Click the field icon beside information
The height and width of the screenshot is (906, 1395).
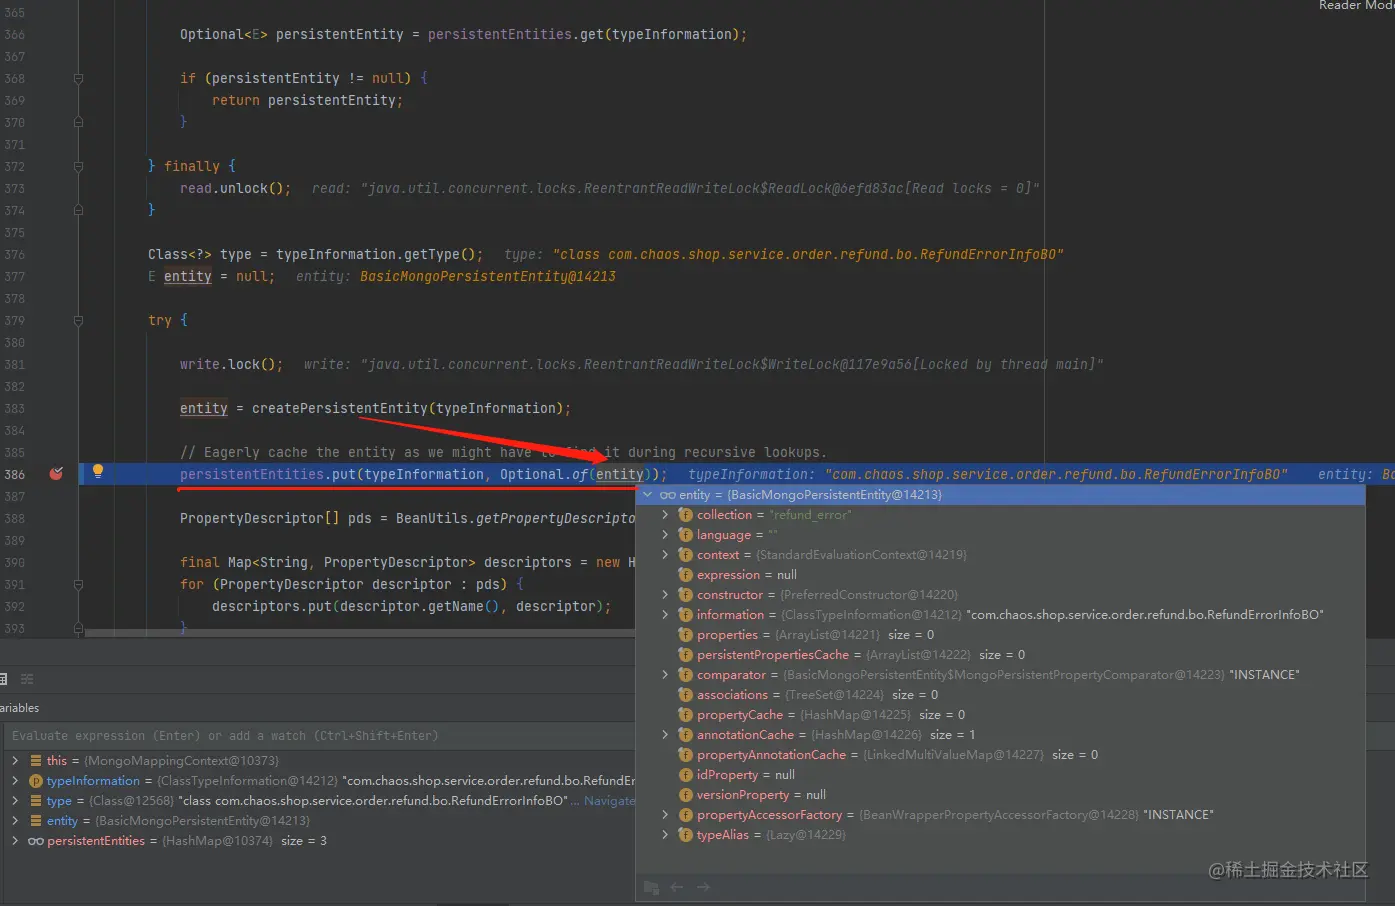pyautogui.click(x=685, y=614)
